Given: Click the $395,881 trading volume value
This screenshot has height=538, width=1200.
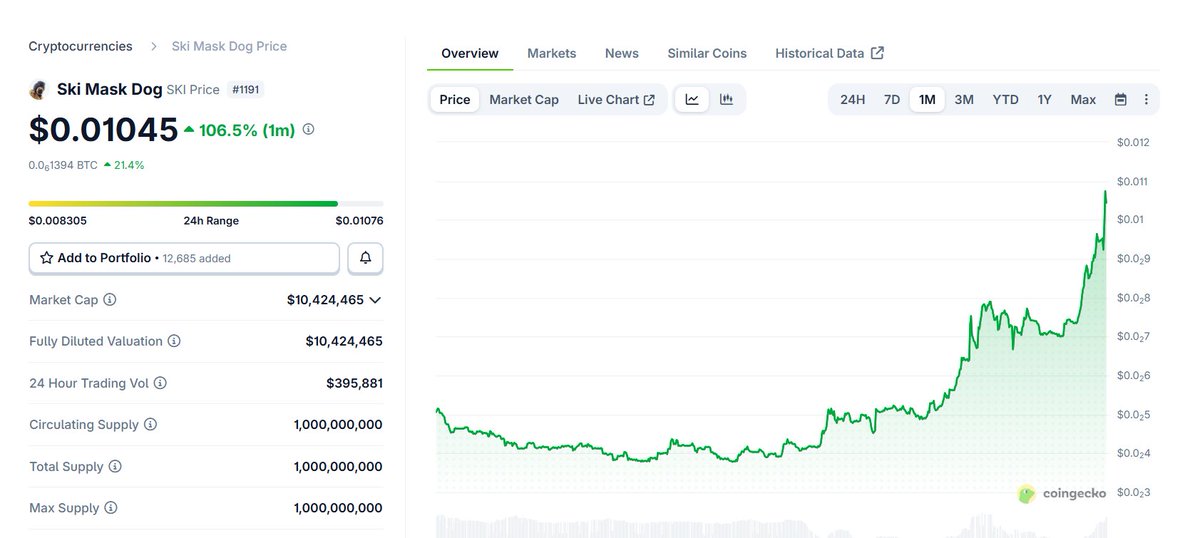Looking at the screenshot, I should [x=354, y=383].
